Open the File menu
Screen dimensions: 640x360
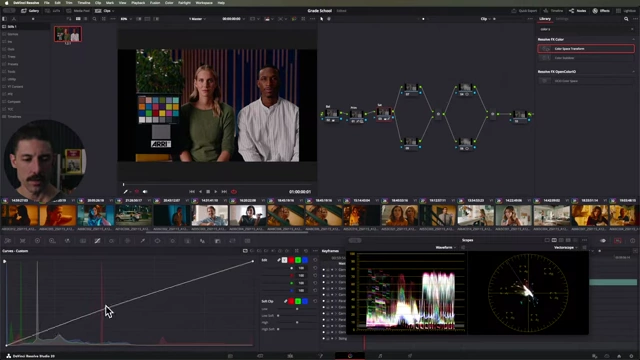[47, 3]
